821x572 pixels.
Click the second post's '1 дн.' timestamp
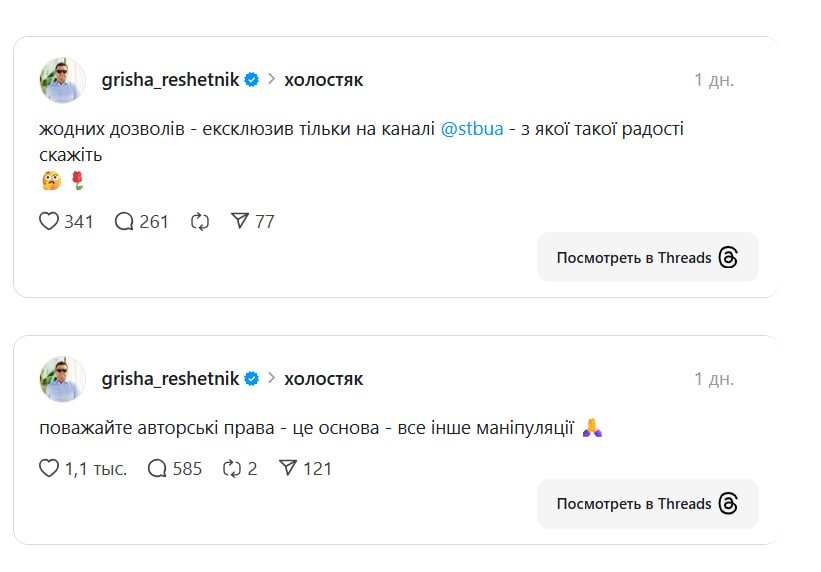tap(714, 379)
